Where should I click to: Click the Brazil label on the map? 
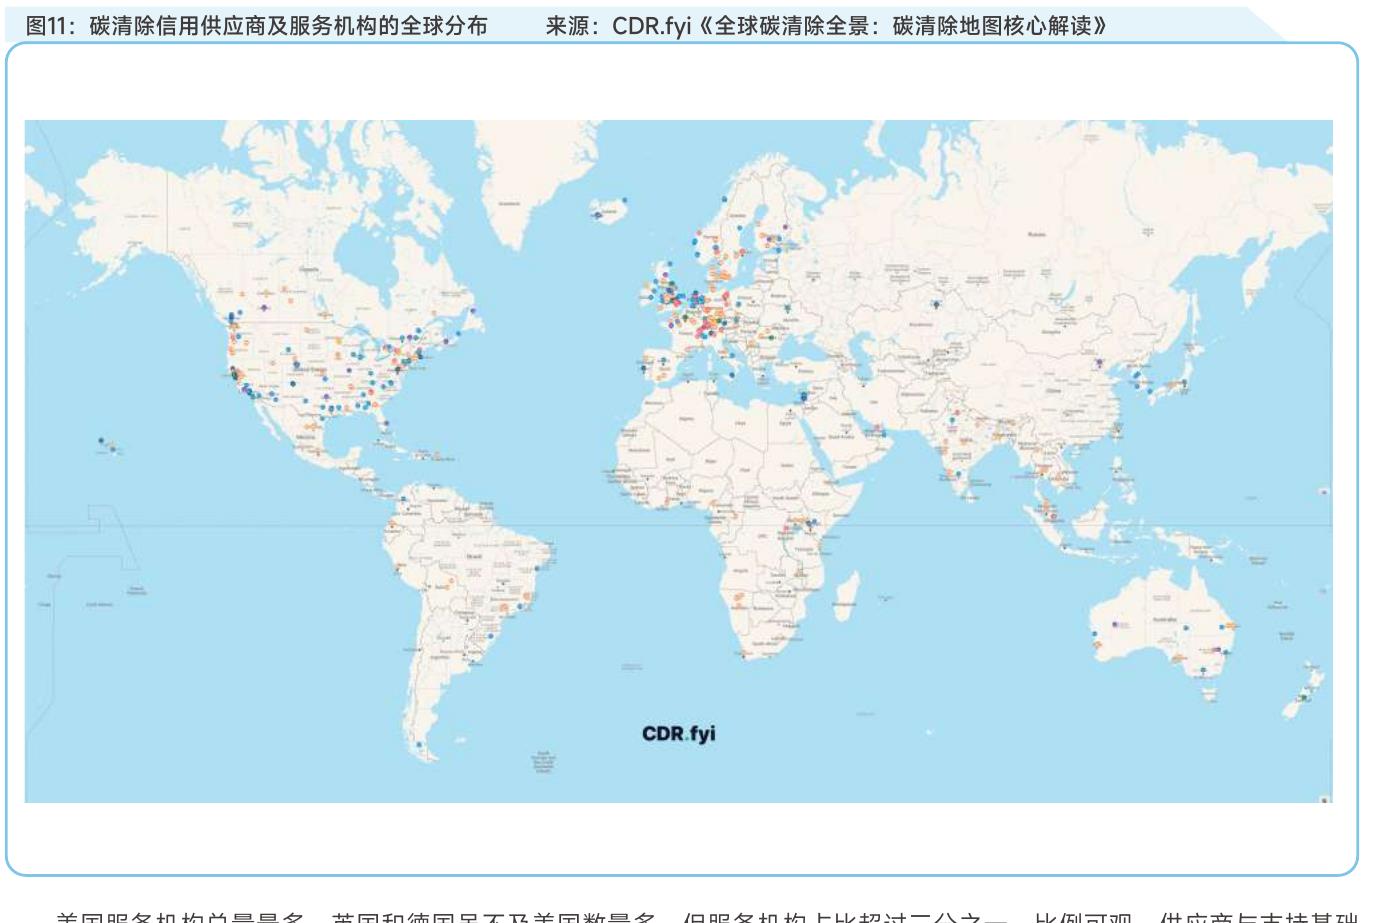click(475, 556)
